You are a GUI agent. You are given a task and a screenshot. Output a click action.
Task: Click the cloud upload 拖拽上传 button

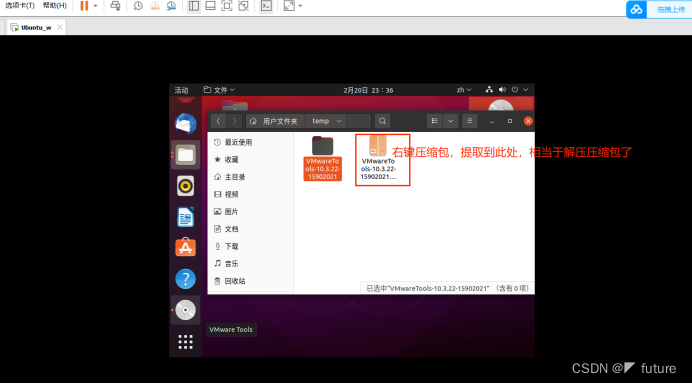[x=659, y=9]
